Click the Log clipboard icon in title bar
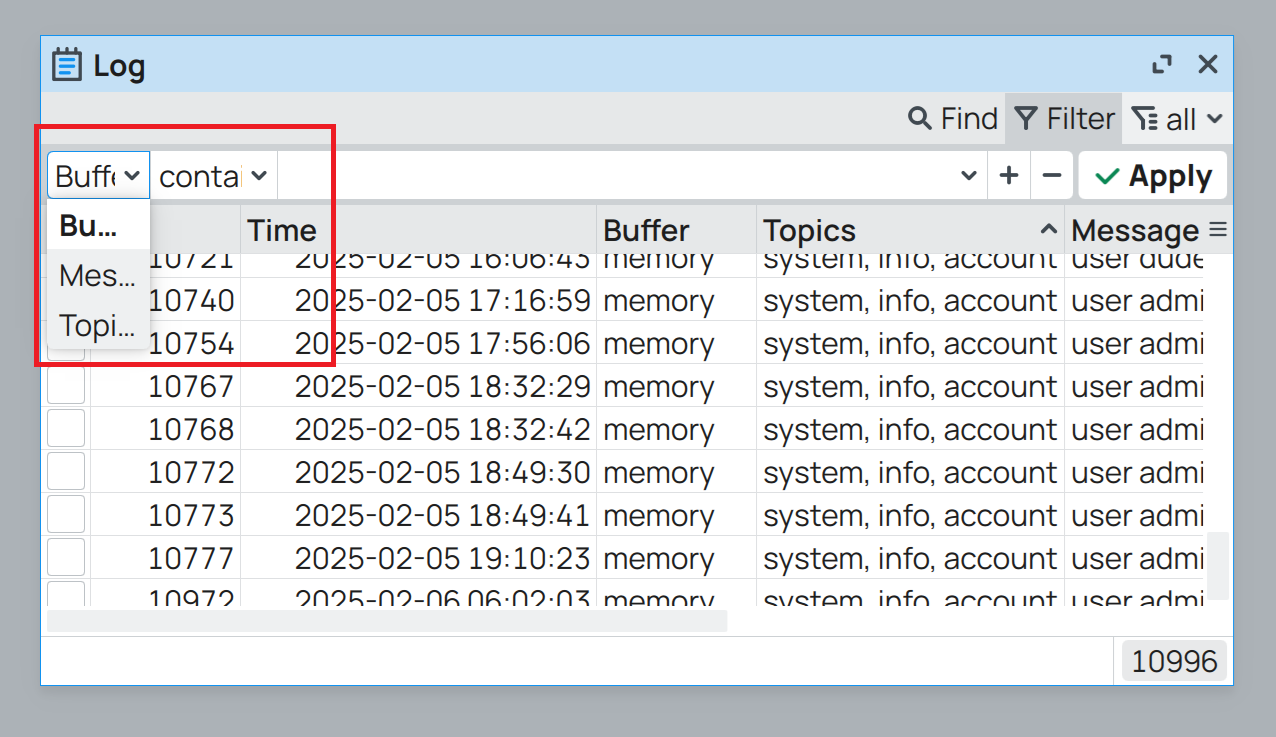The width and height of the screenshot is (1276, 737). coord(67,66)
